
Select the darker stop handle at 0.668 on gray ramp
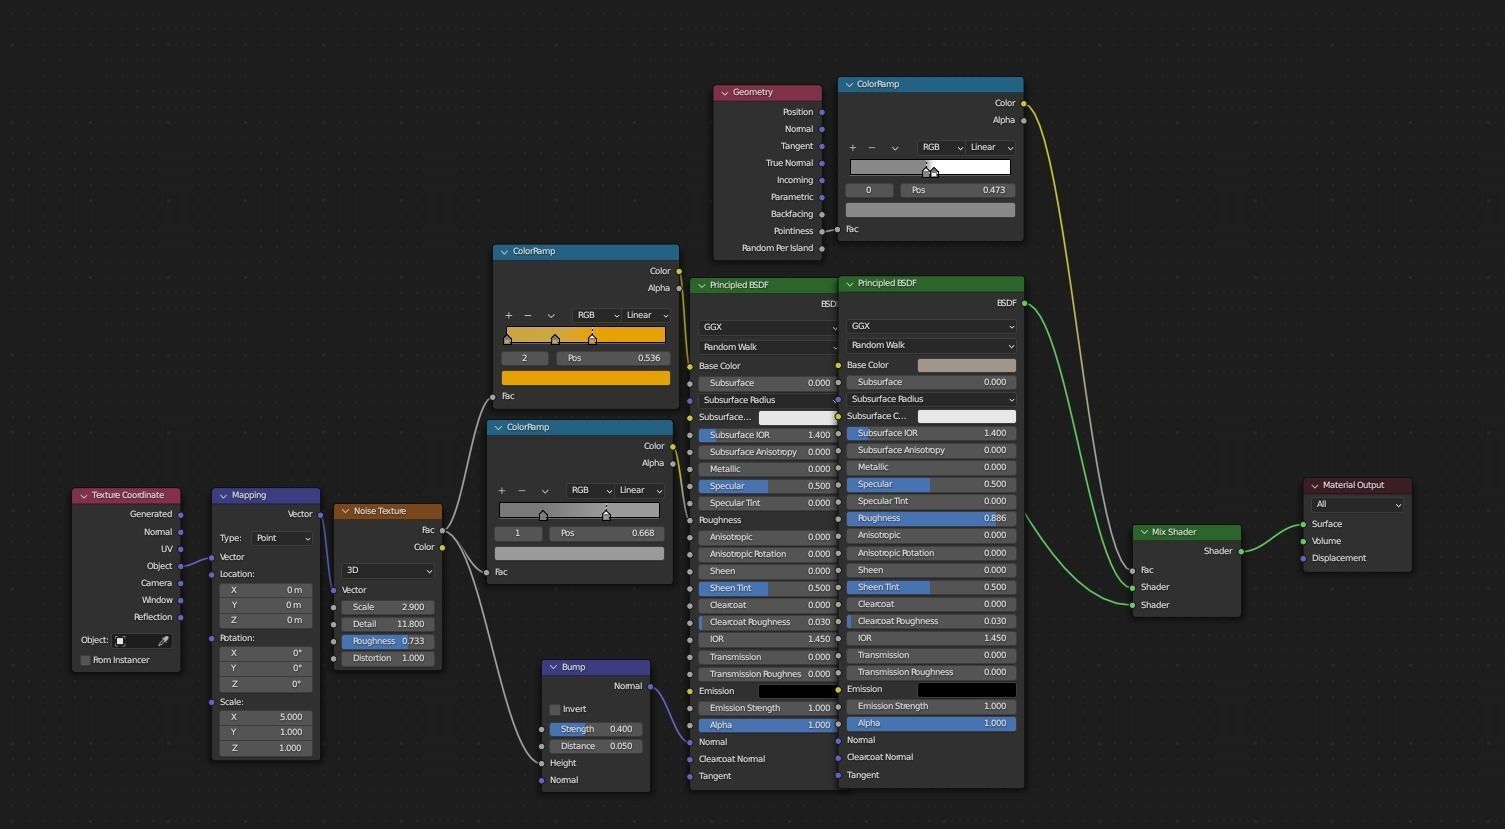(x=606, y=514)
